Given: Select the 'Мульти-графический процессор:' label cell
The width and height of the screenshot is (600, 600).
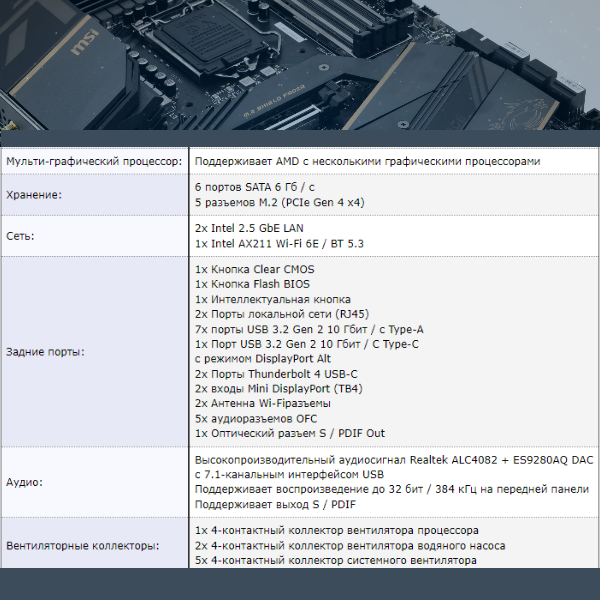Looking at the screenshot, I should point(94,161).
